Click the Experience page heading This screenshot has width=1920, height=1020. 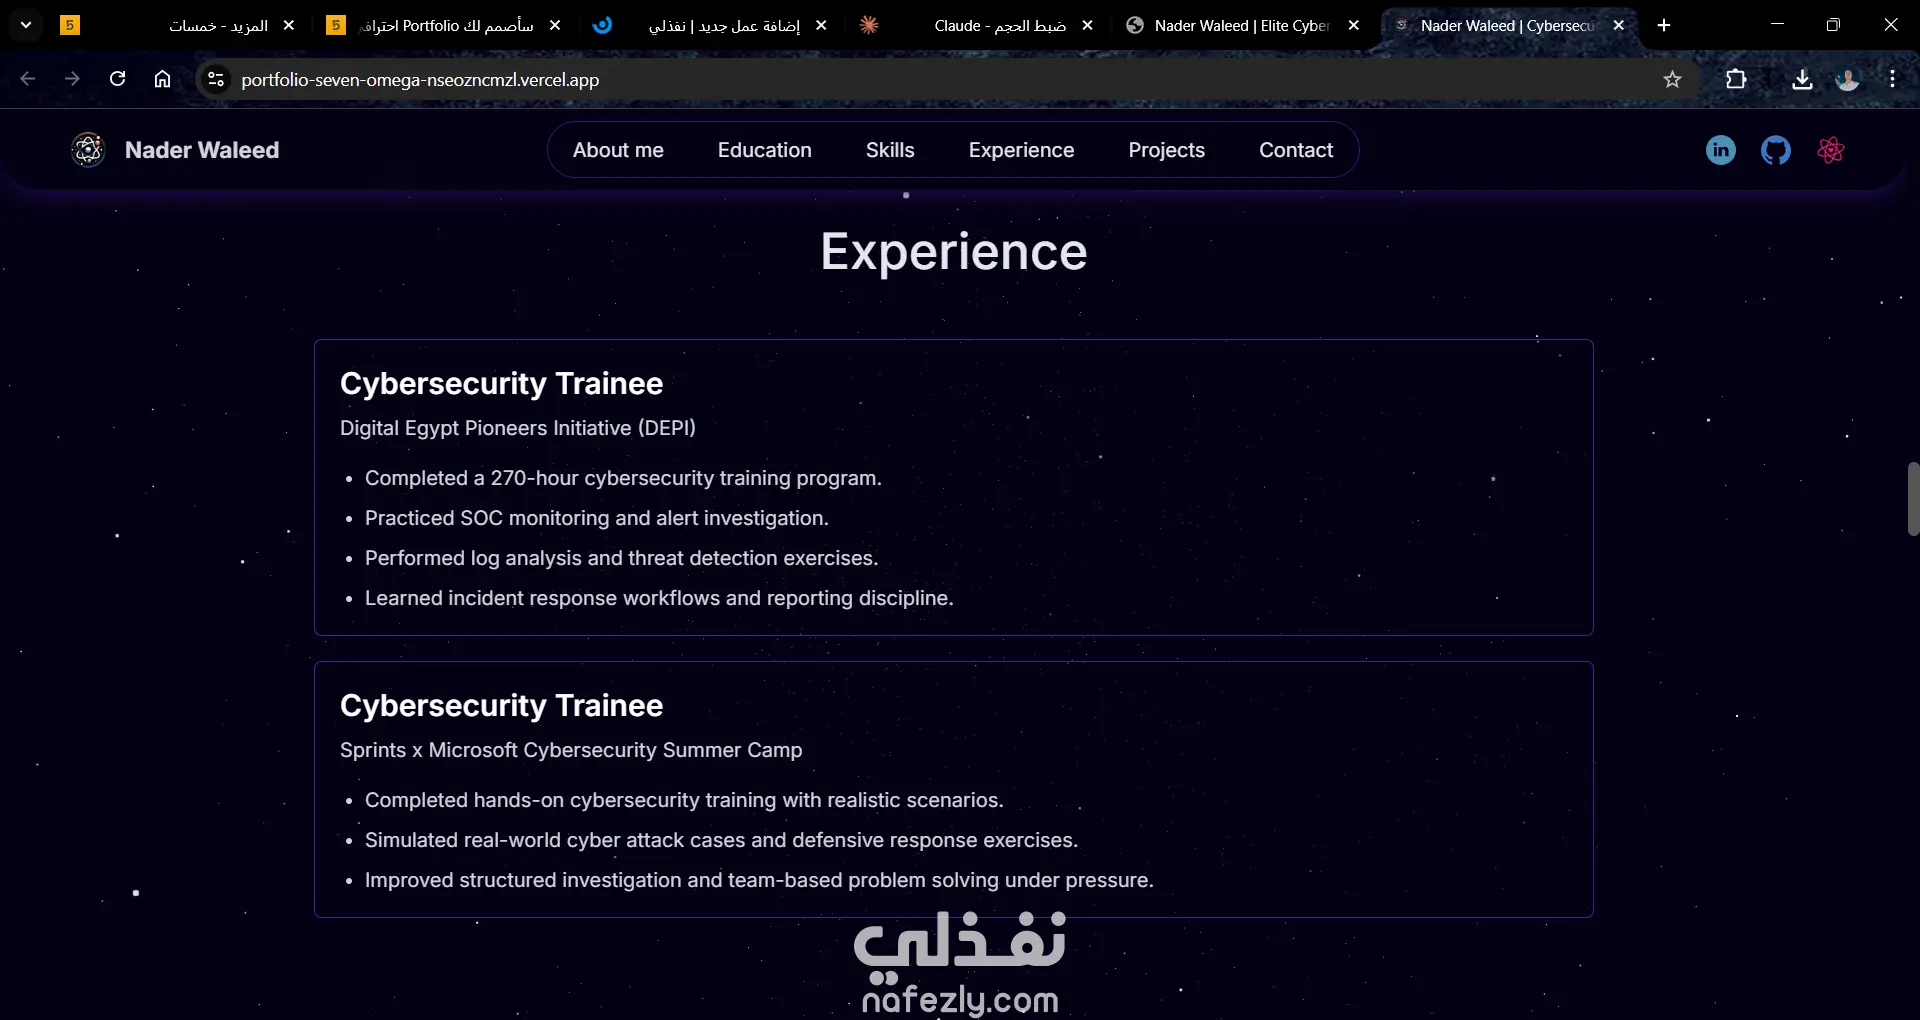[x=954, y=252]
